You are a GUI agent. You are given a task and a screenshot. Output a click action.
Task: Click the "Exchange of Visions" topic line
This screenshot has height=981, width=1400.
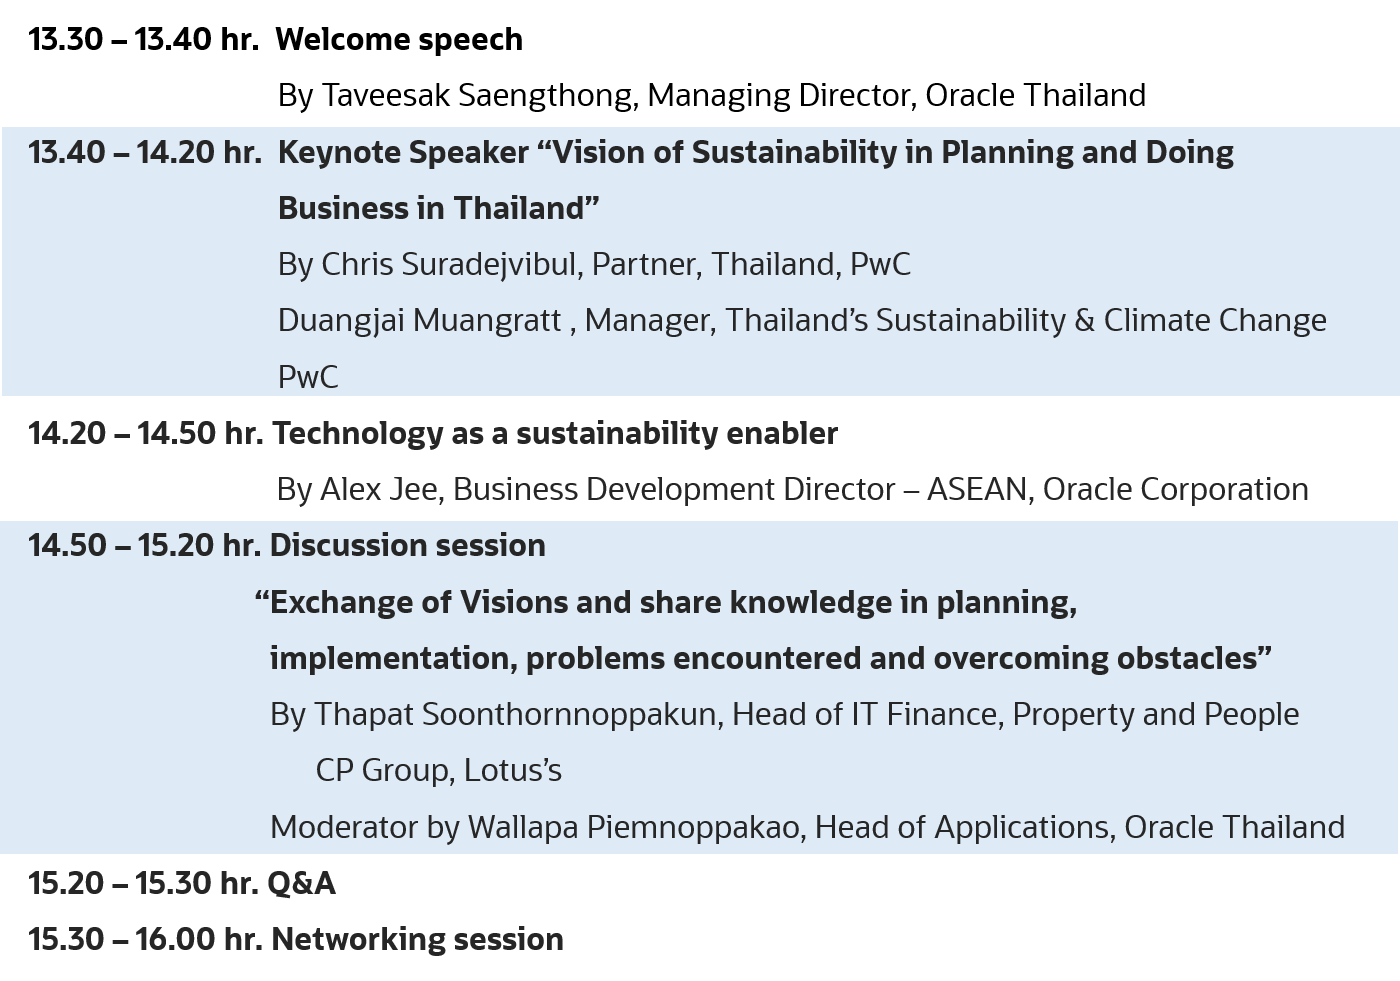click(x=666, y=603)
